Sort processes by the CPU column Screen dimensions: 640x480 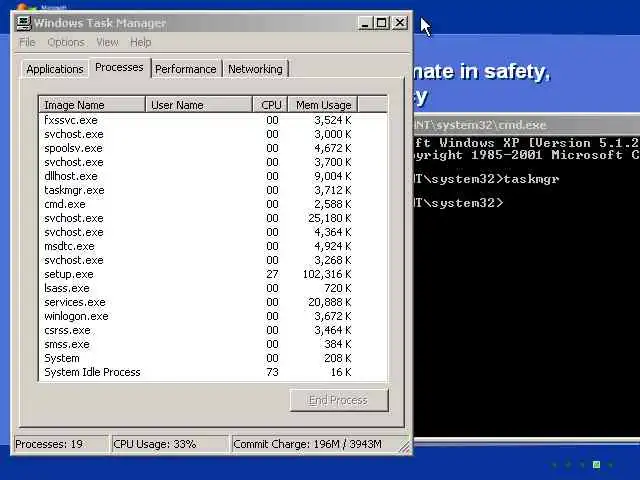click(271, 105)
